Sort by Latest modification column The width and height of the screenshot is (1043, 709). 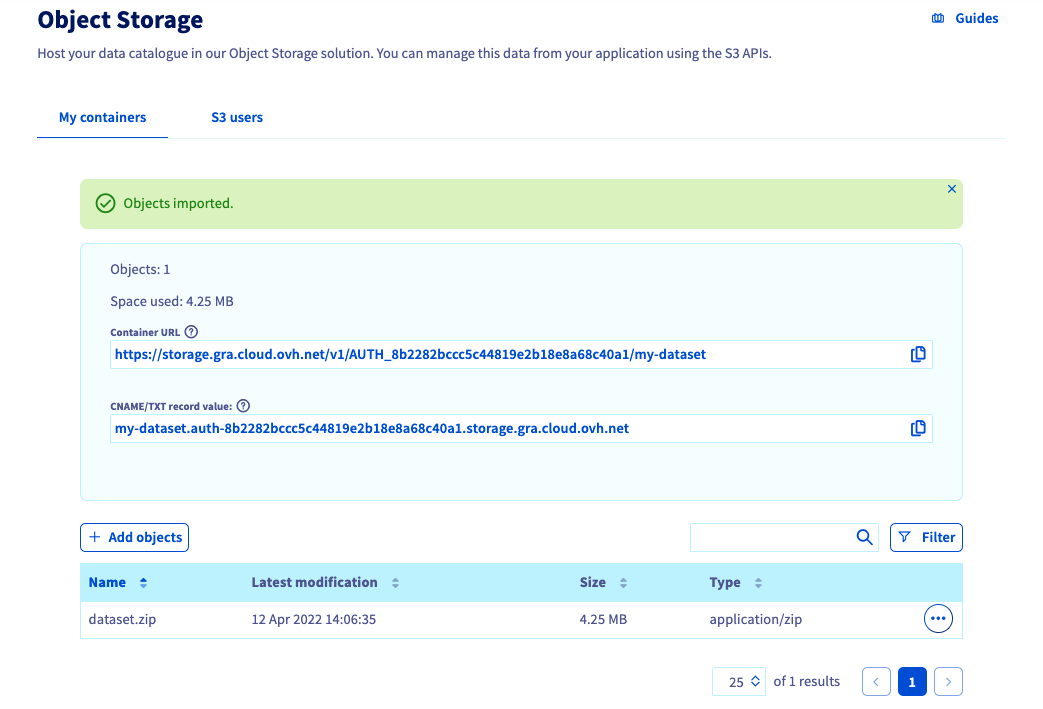pyautogui.click(x=395, y=583)
